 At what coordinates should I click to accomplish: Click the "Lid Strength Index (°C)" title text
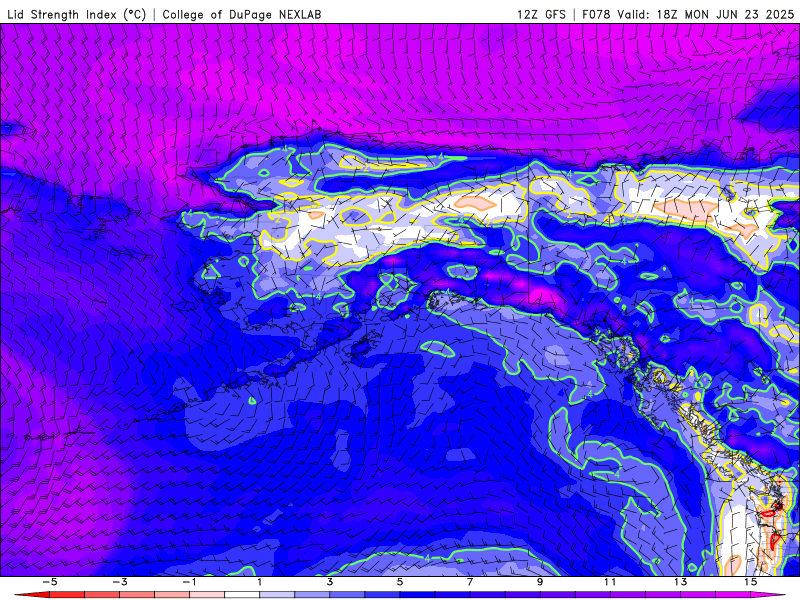click(x=77, y=14)
